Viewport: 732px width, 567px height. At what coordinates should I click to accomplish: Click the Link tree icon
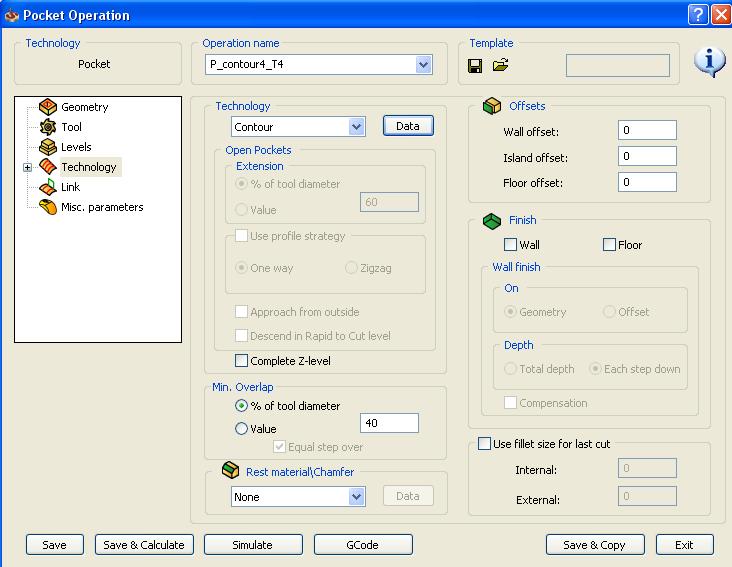[48, 187]
